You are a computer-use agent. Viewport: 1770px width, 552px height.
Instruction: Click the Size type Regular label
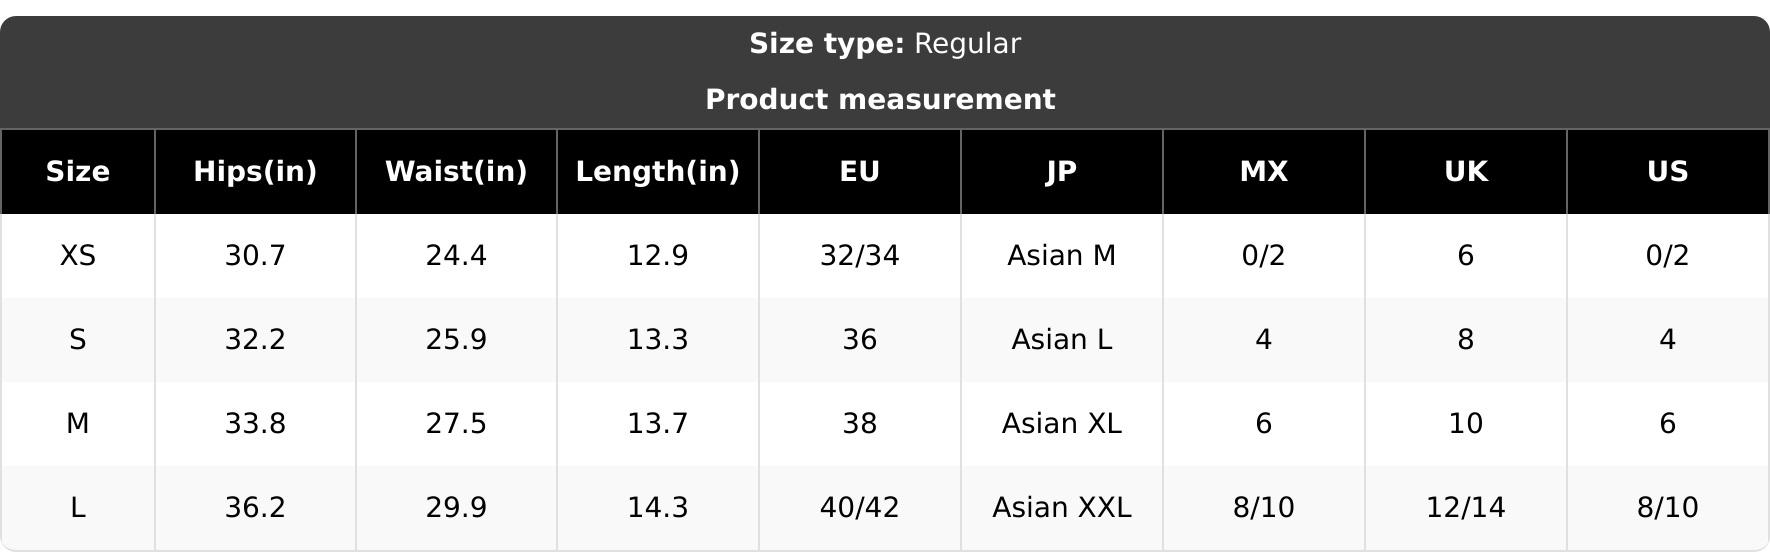click(x=885, y=44)
